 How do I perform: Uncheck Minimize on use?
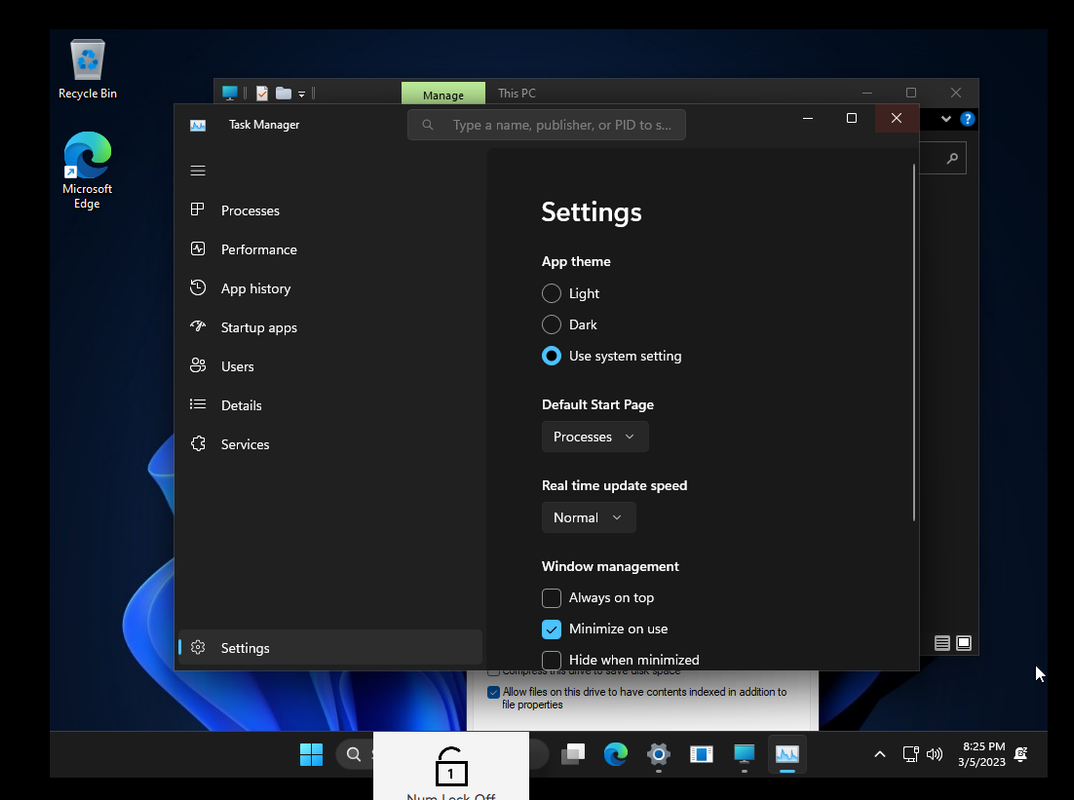point(551,629)
